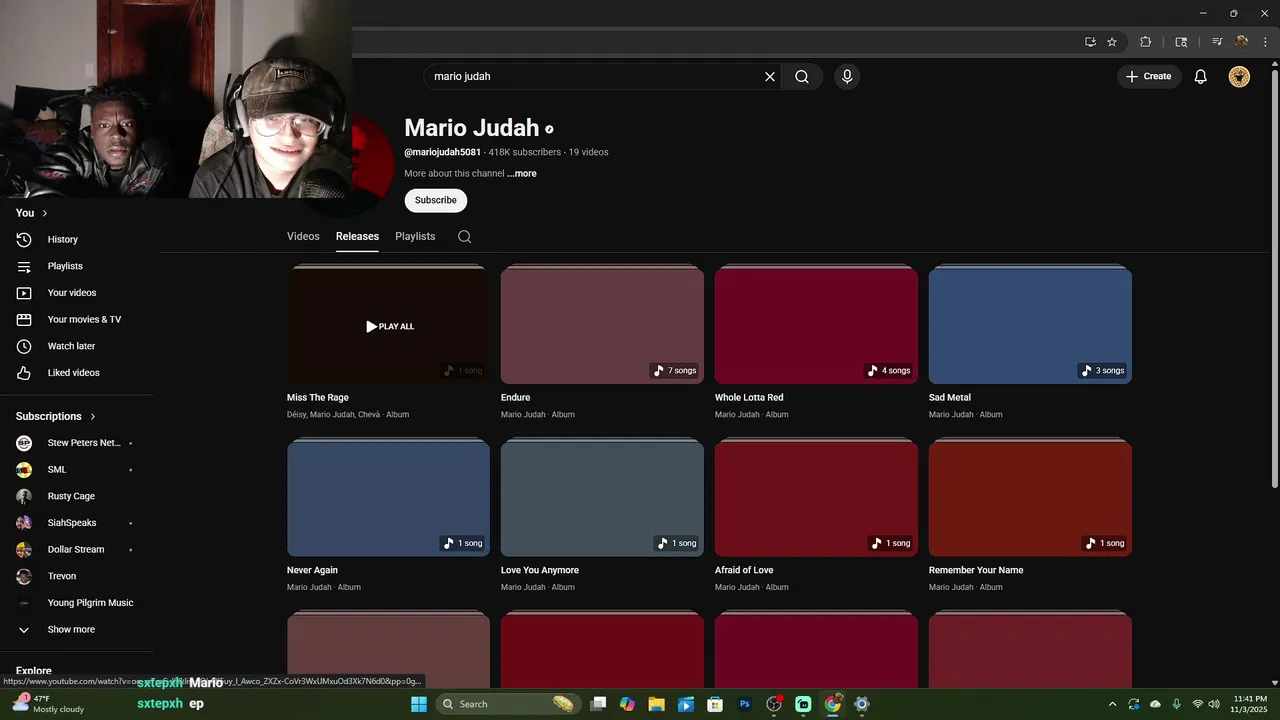Open the Whole Lotta Red album thumbnail
Viewport: 1280px width, 720px height.
pyautogui.click(x=816, y=325)
